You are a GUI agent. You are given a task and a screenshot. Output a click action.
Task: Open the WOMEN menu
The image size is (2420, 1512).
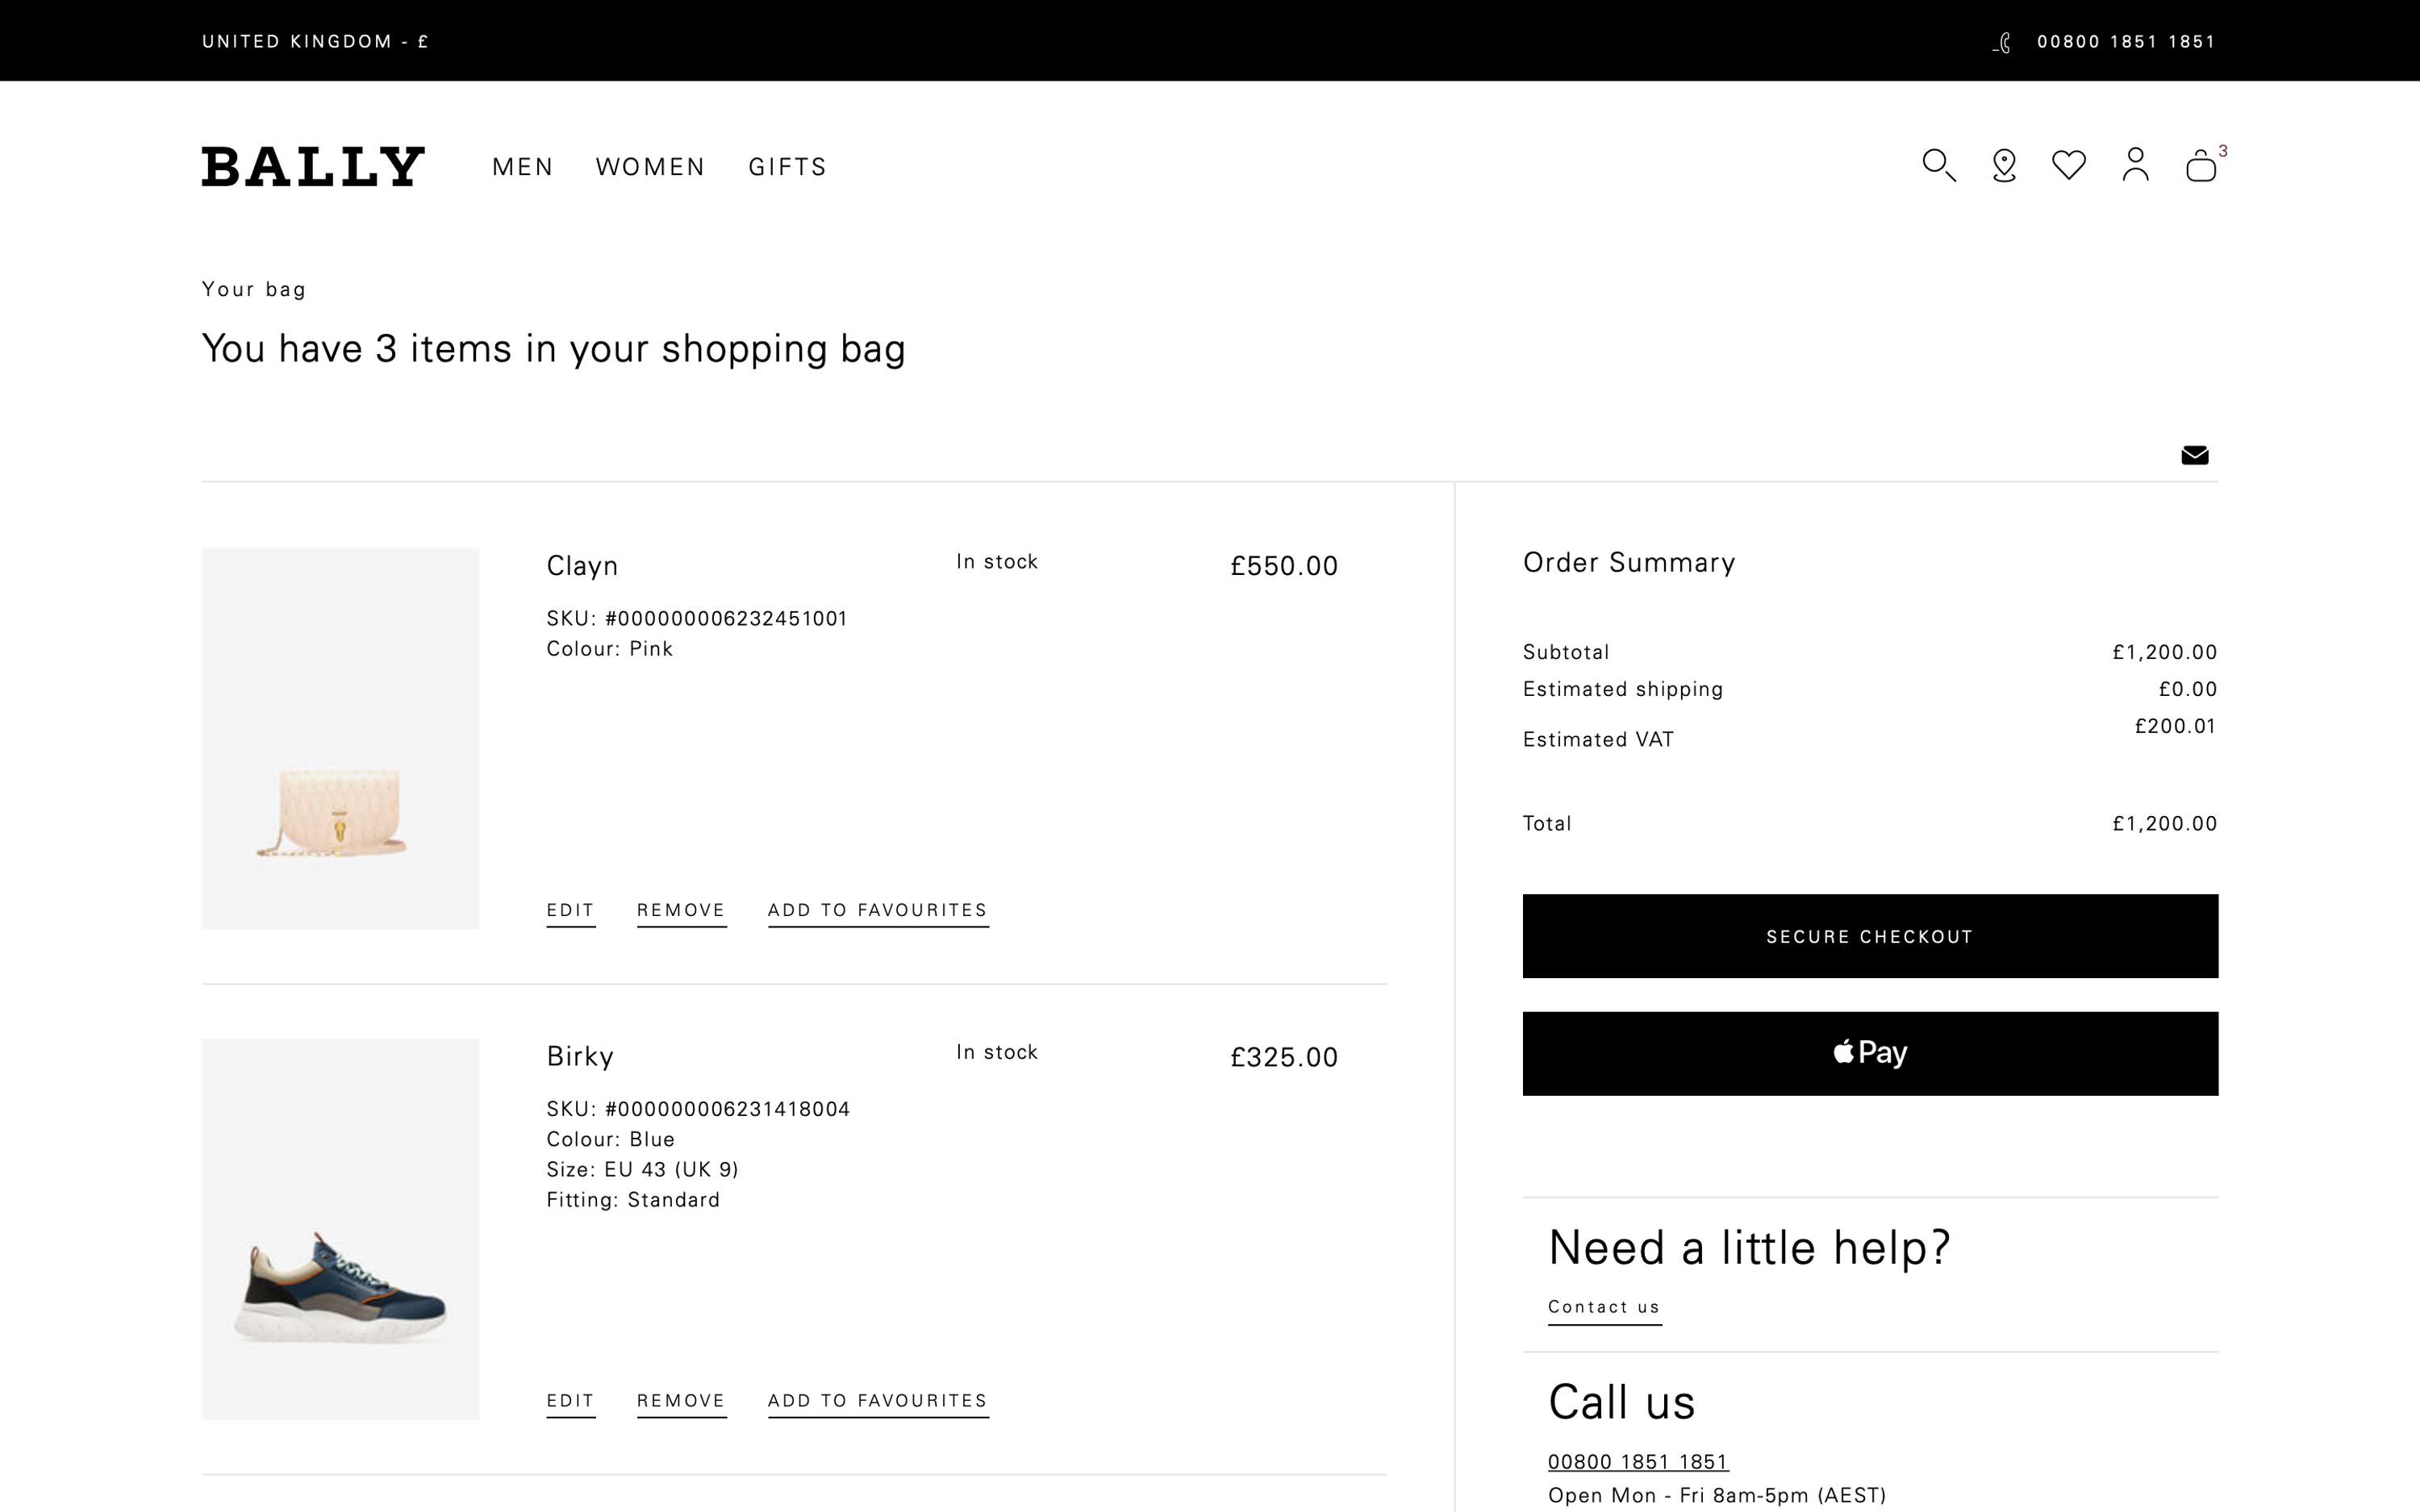[650, 167]
